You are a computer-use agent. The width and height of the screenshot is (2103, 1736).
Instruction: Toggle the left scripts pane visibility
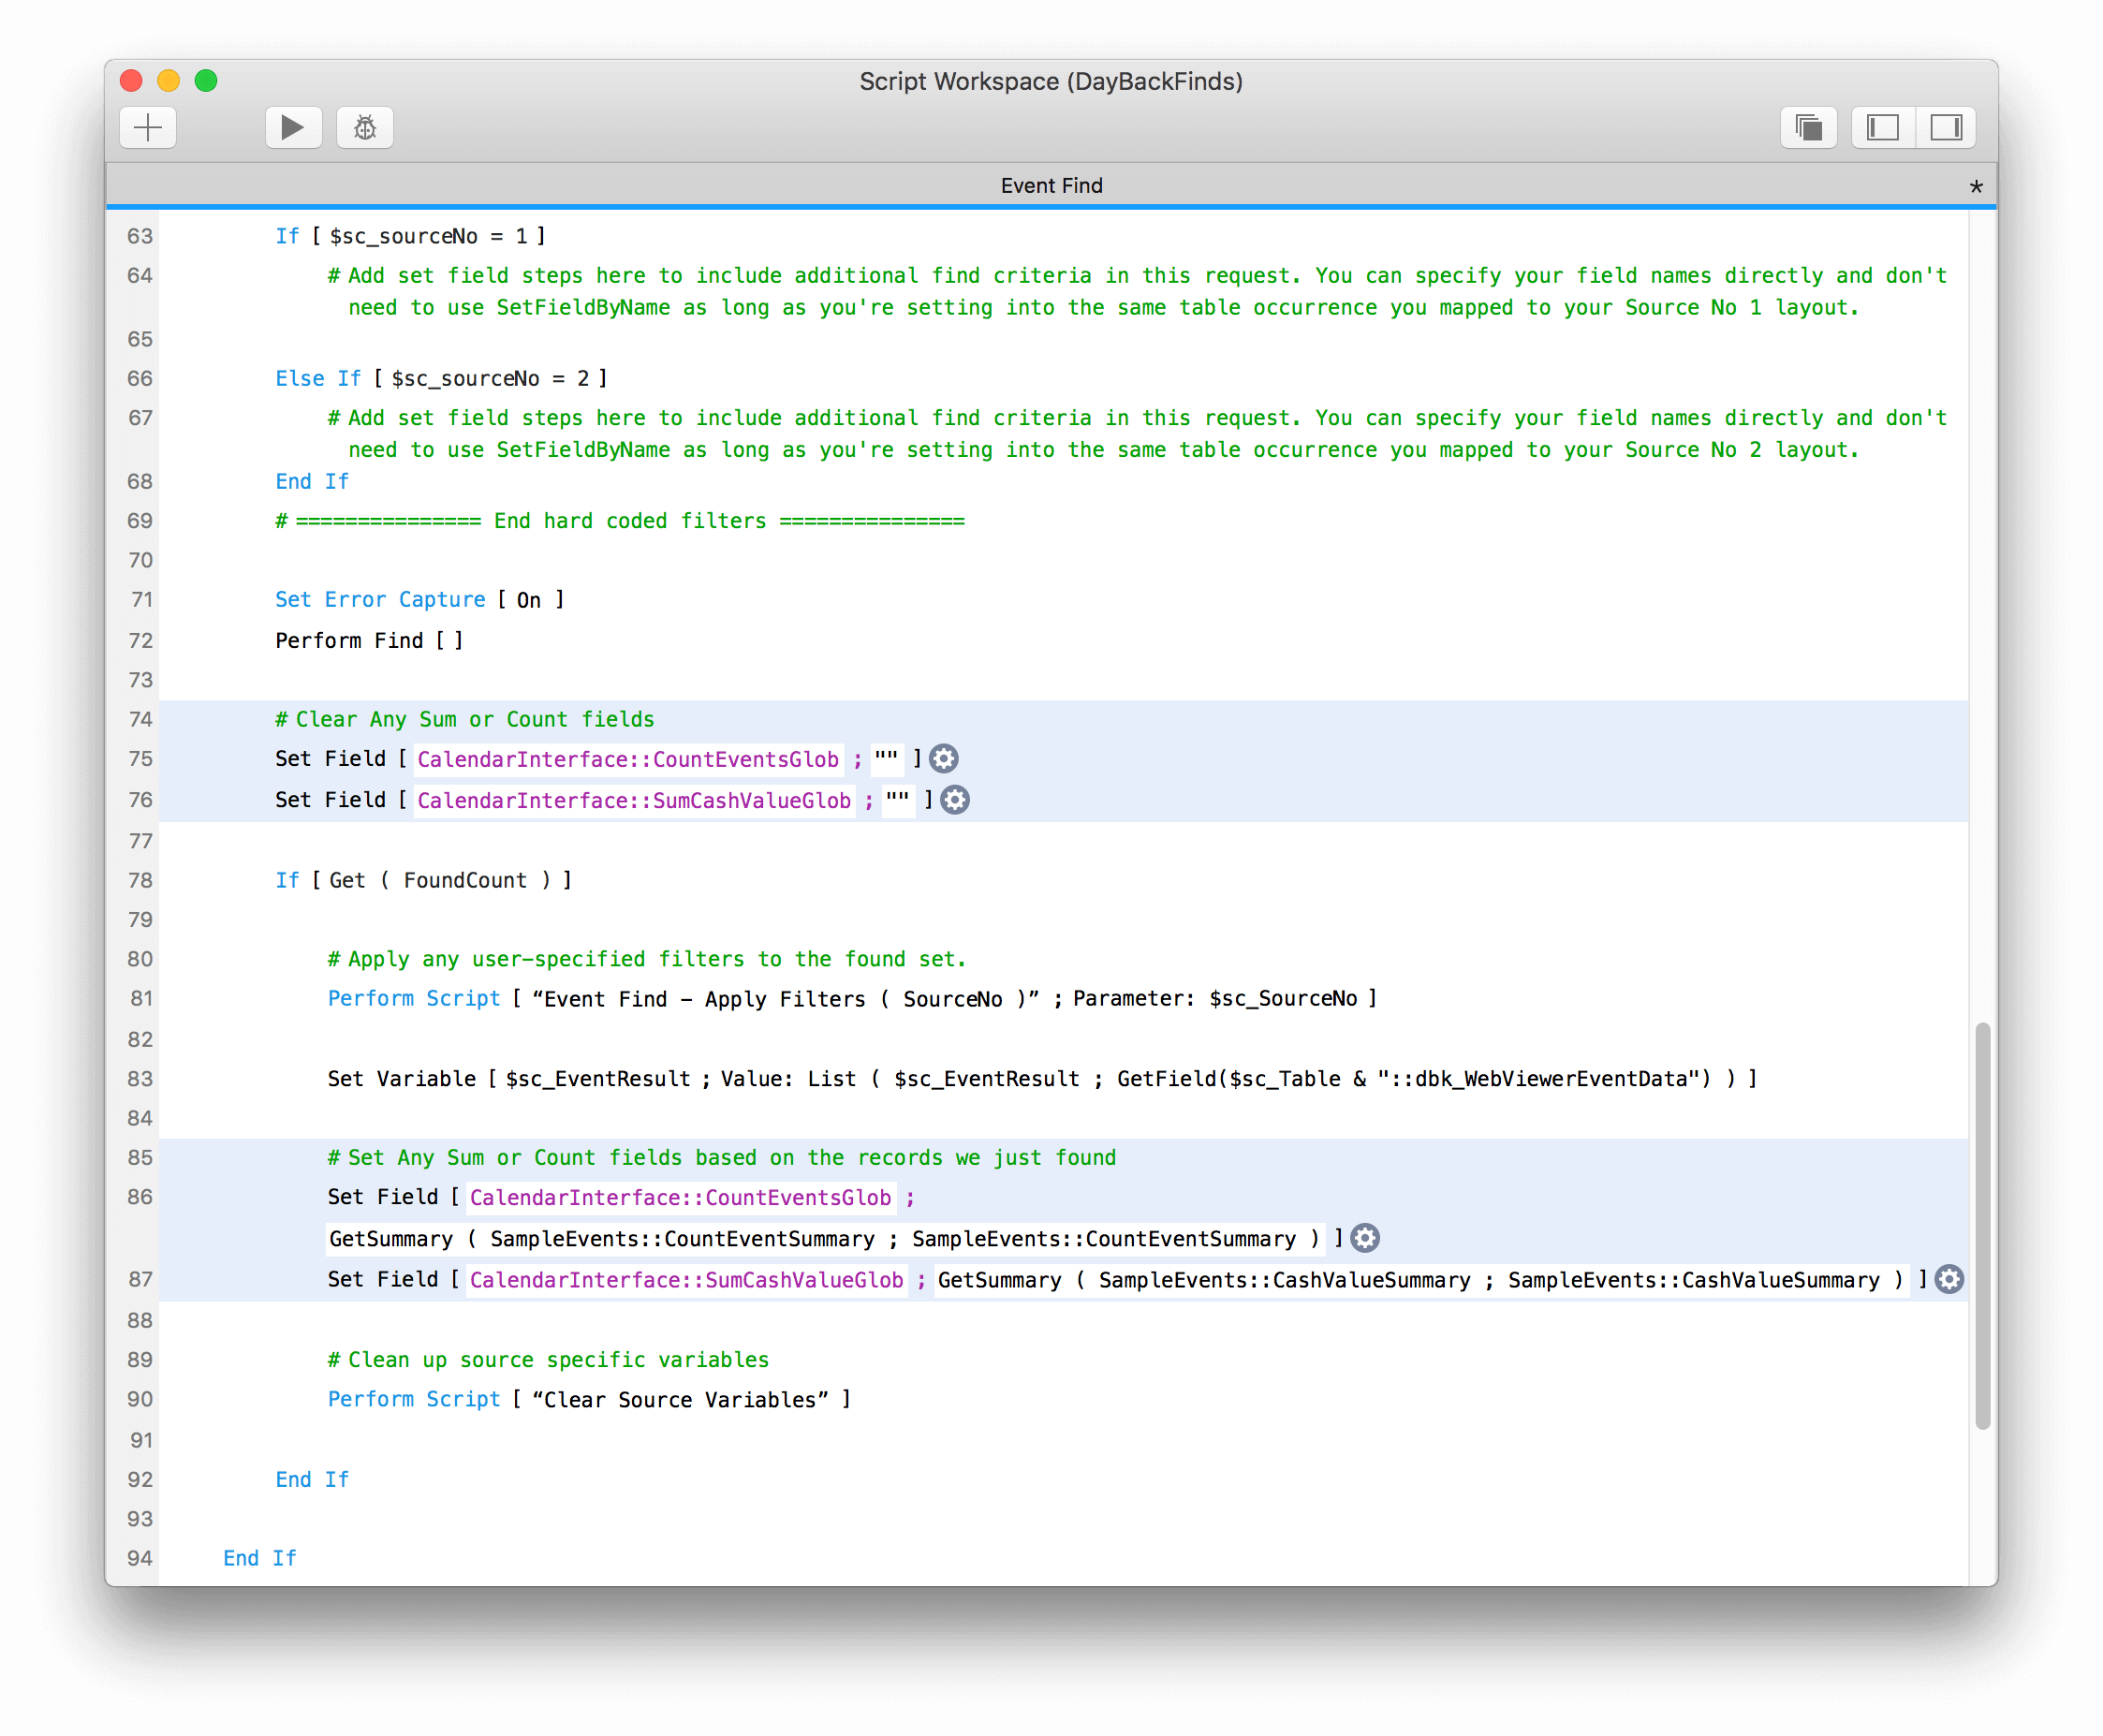click(1881, 127)
